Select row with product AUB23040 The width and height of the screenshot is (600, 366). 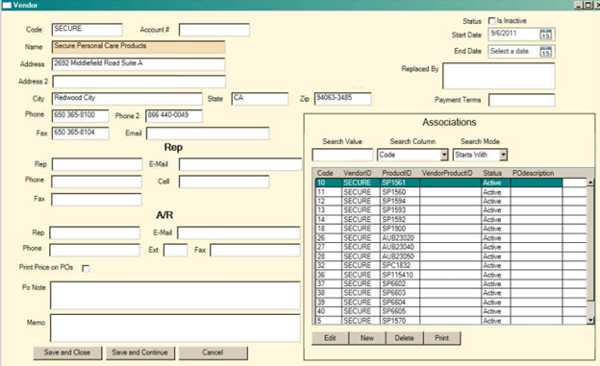(x=451, y=247)
